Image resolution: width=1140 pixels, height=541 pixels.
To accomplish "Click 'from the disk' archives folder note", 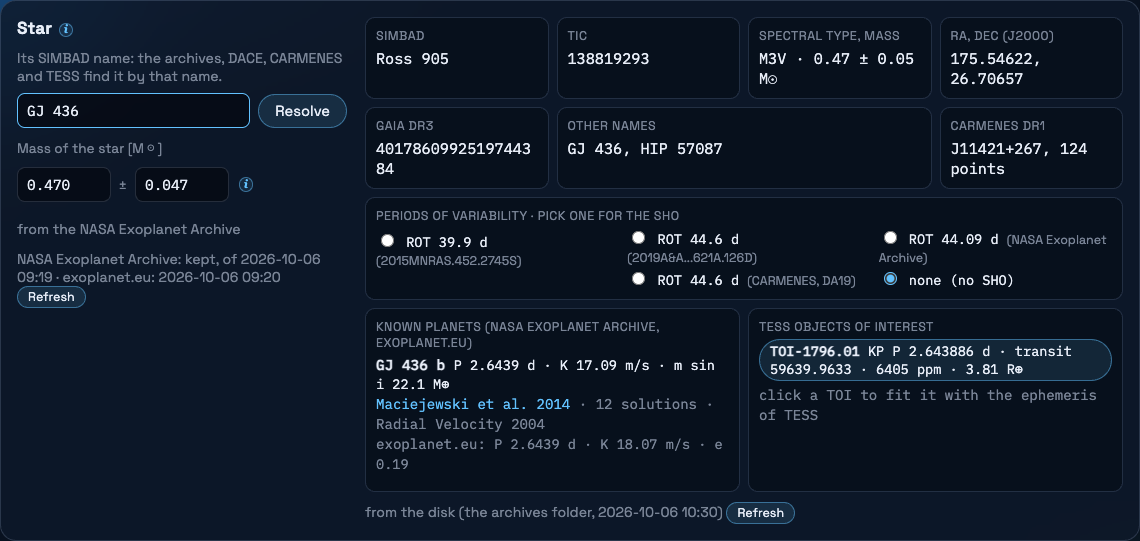I will 544,513.
